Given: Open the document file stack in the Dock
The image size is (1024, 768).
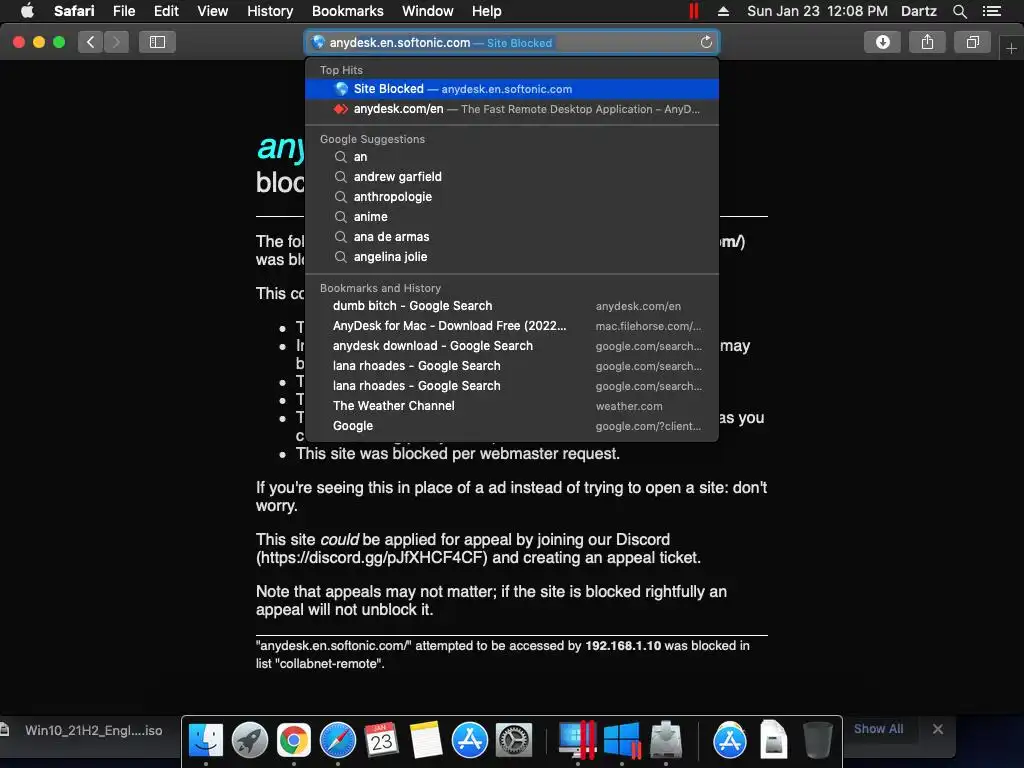Looking at the screenshot, I should (773, 741).
